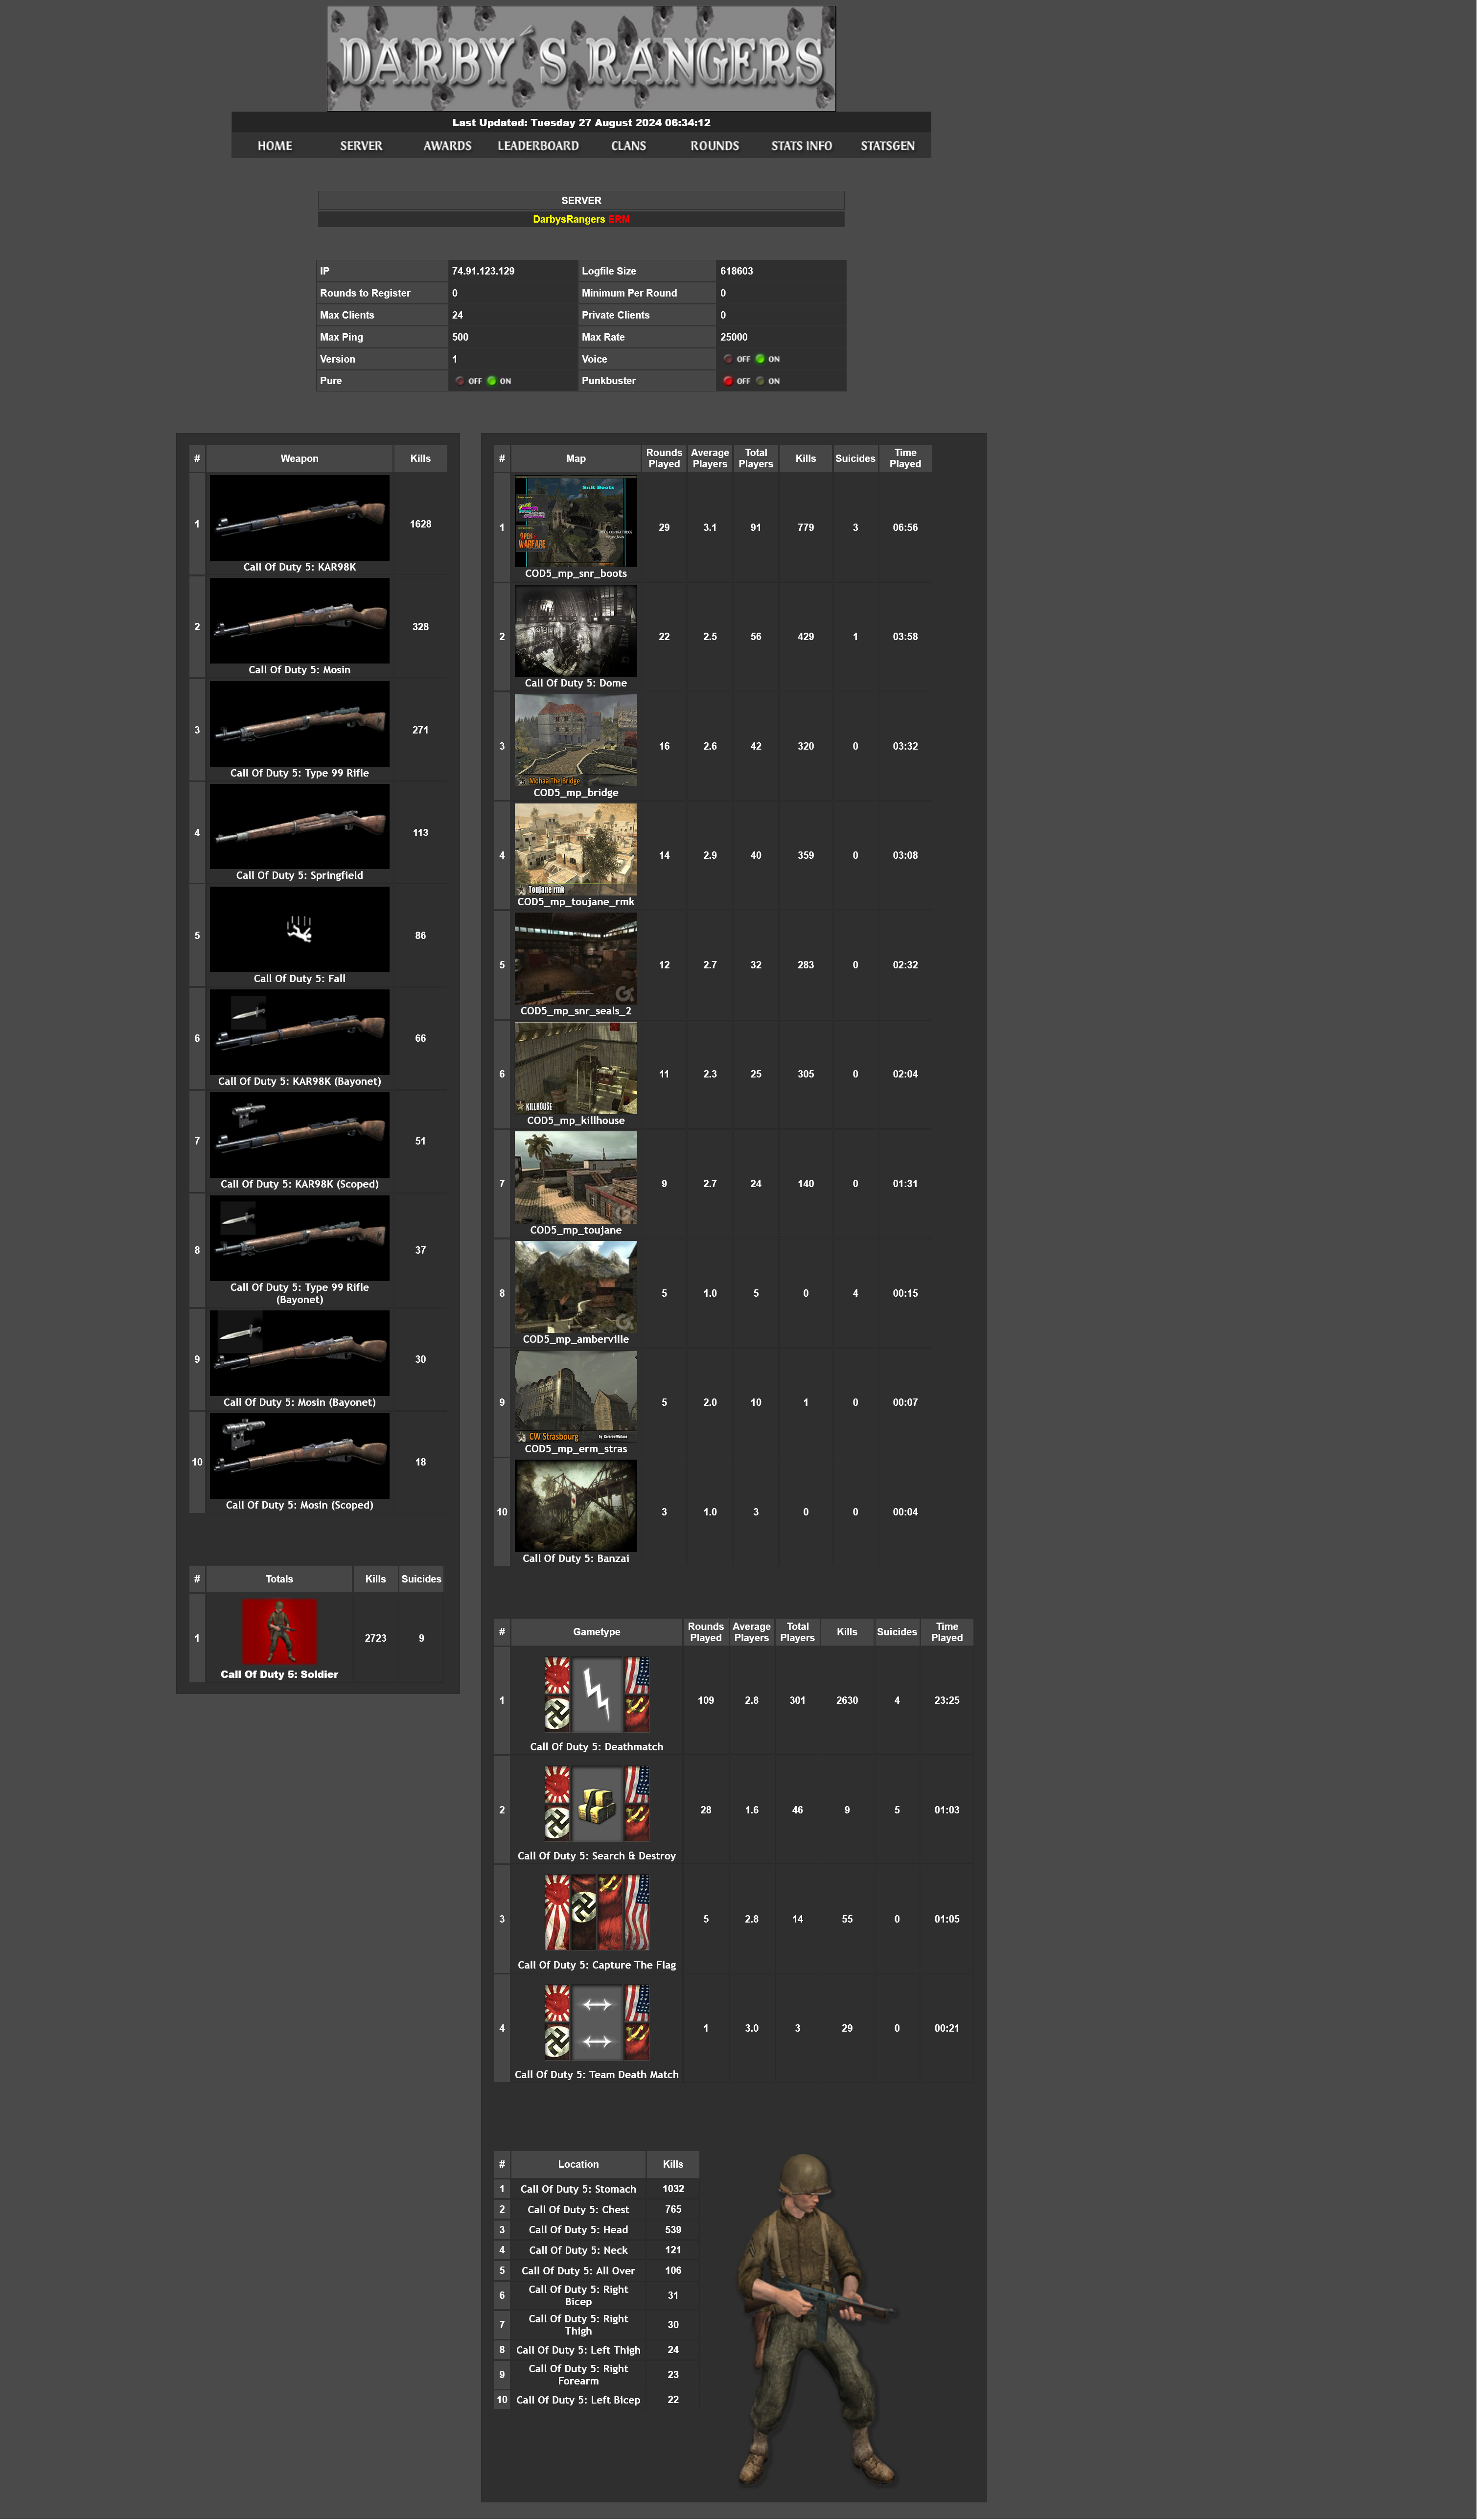Open the COD5_mp_toujane_rmk map thumbnail

coord(576,850)
